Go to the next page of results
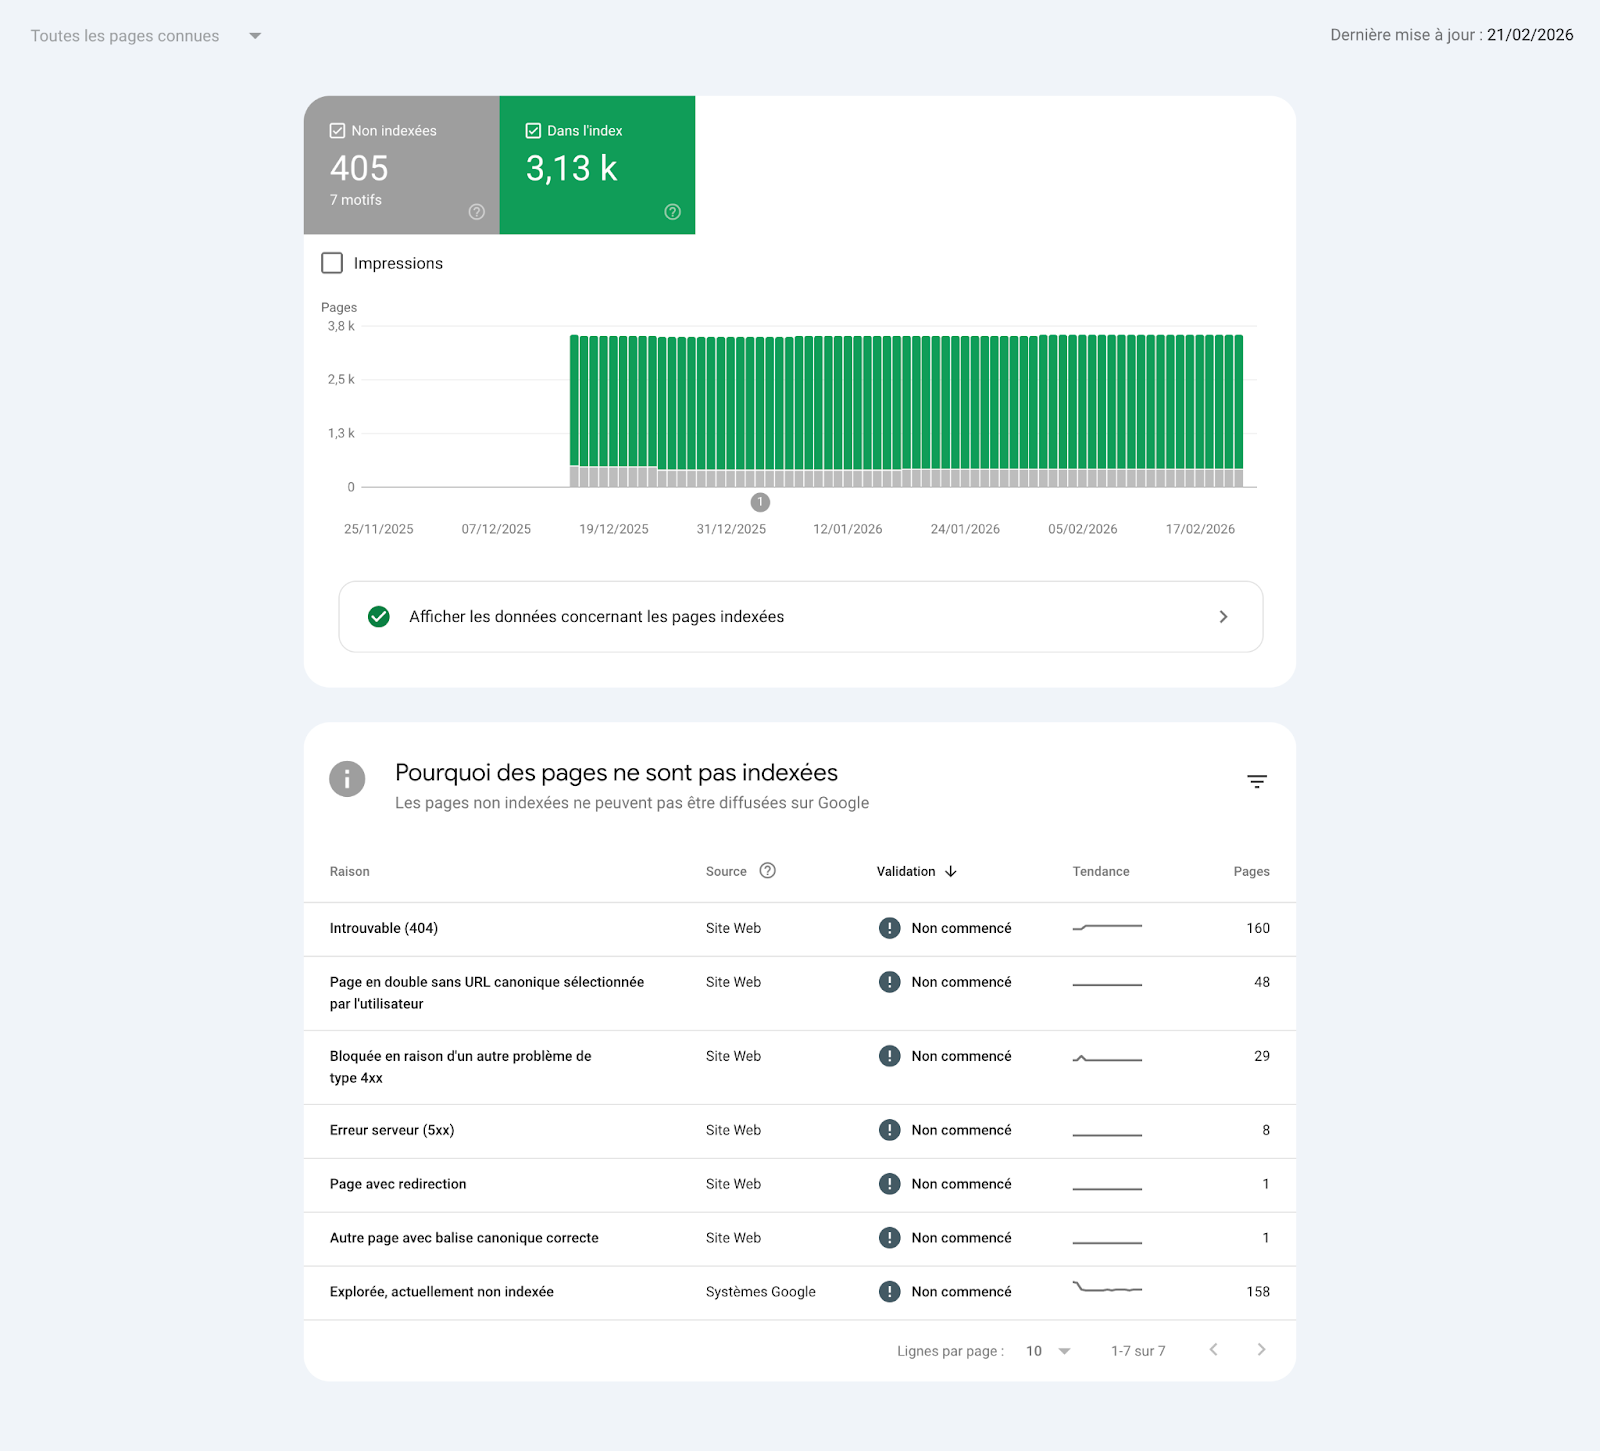Screen dimensions: 1600x1451 (1260, 1350)
